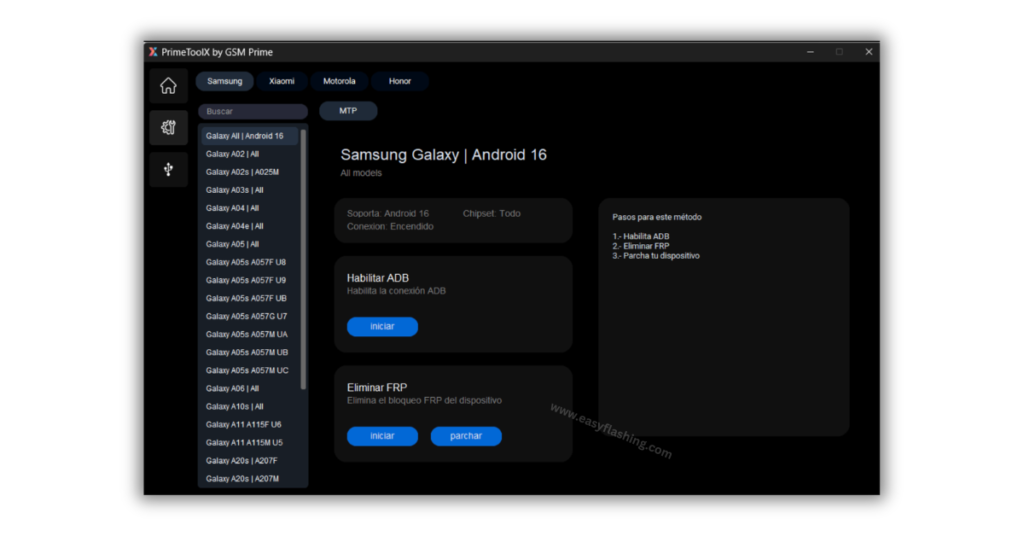
Task: Select Galaxy A20s | A207F
Action: click(x=249, y=461)
